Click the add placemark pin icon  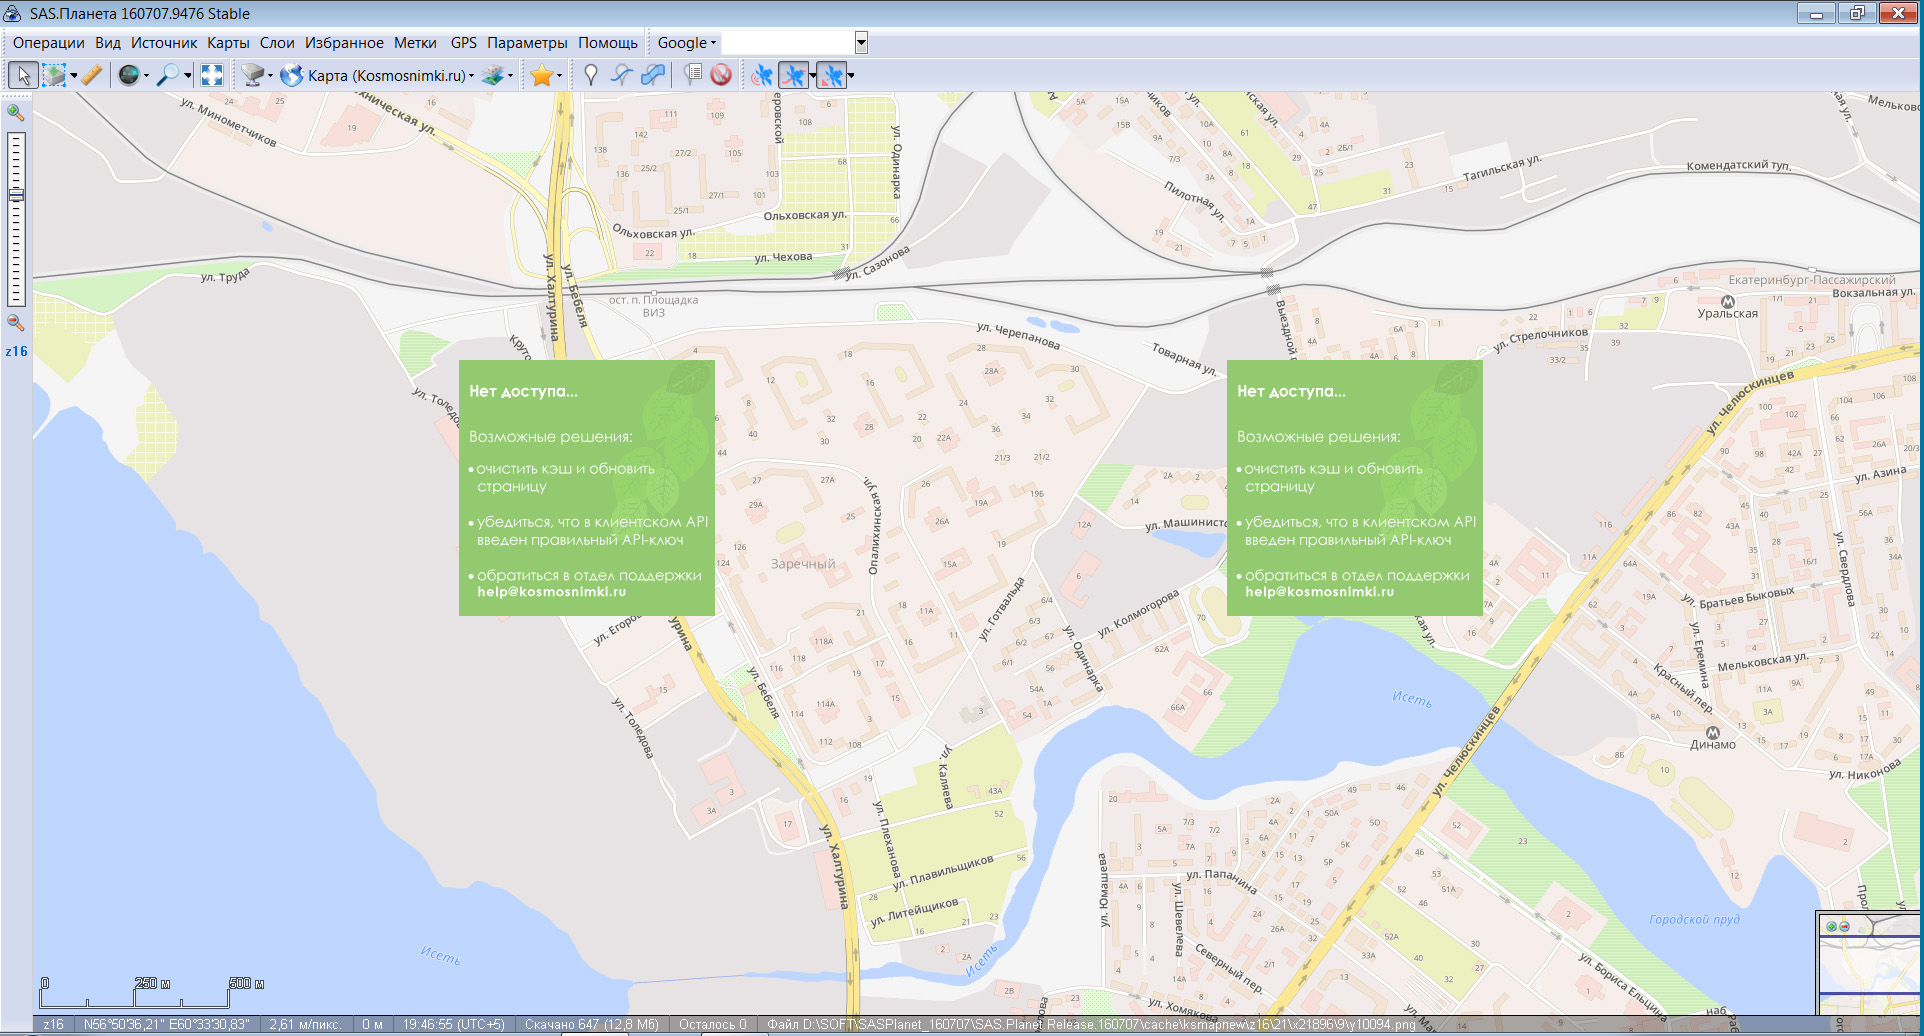pos(591,75)
